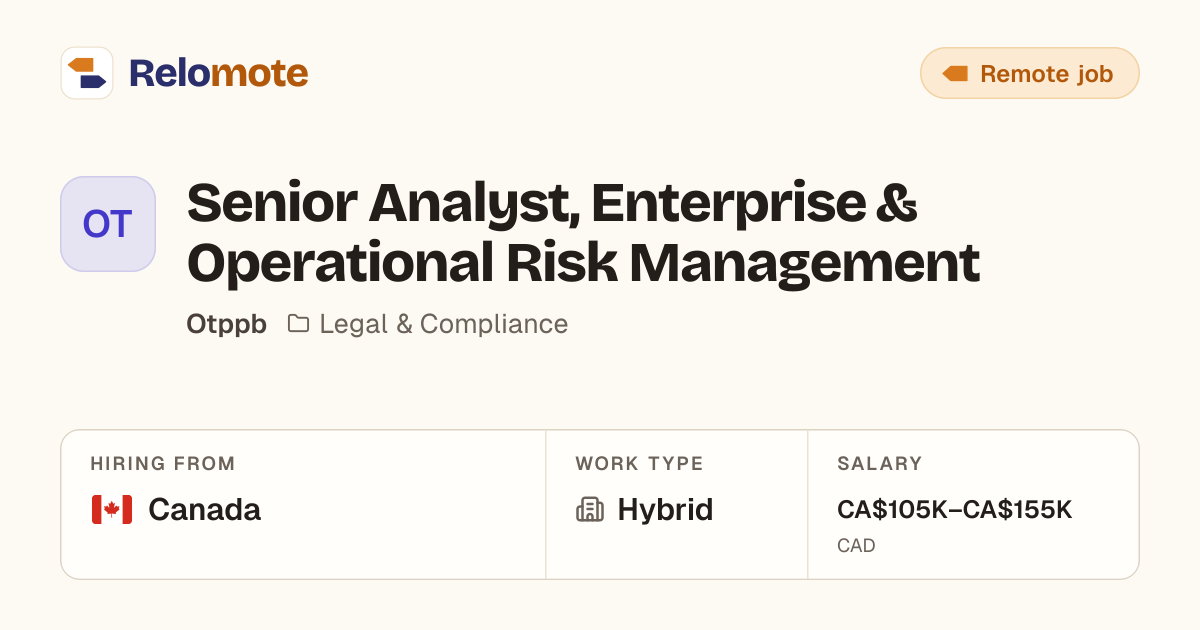Click the Relomote logo icon

[87, 73]
